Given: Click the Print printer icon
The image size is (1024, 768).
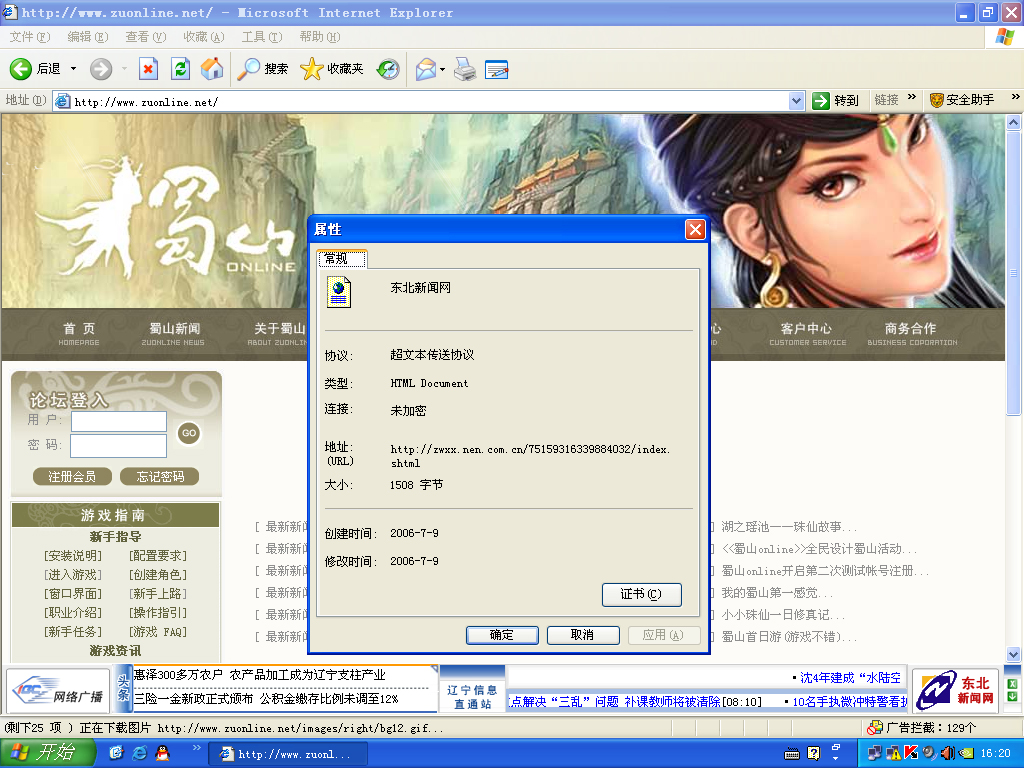Looking at the screenshot, I should tap(465, 69).
